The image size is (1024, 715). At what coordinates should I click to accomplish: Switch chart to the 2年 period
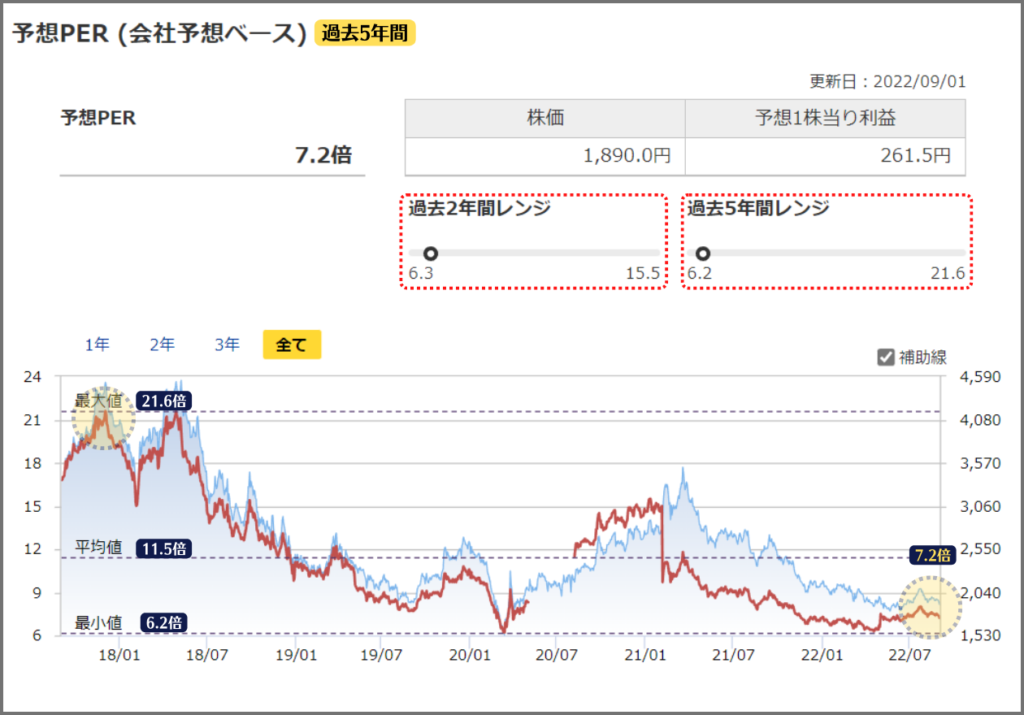162,344
